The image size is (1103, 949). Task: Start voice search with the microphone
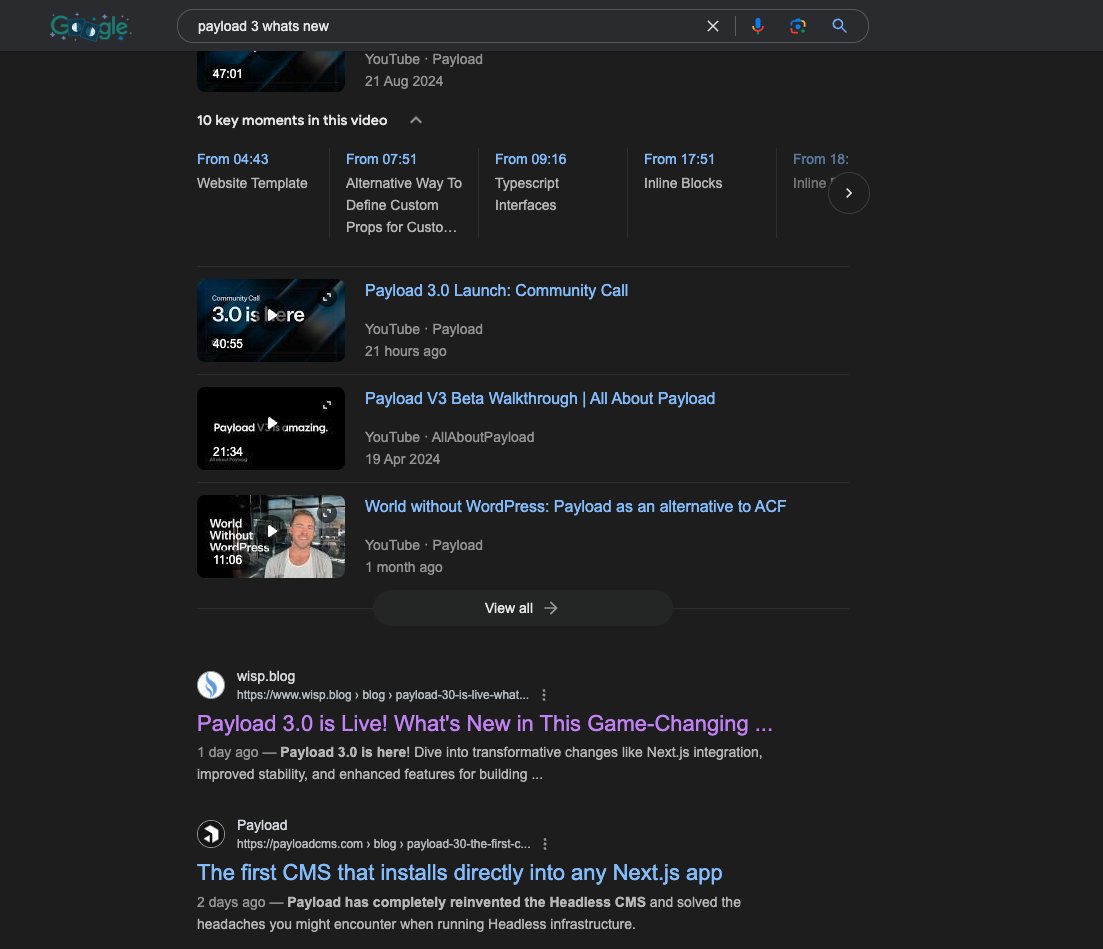pos(758,26)
